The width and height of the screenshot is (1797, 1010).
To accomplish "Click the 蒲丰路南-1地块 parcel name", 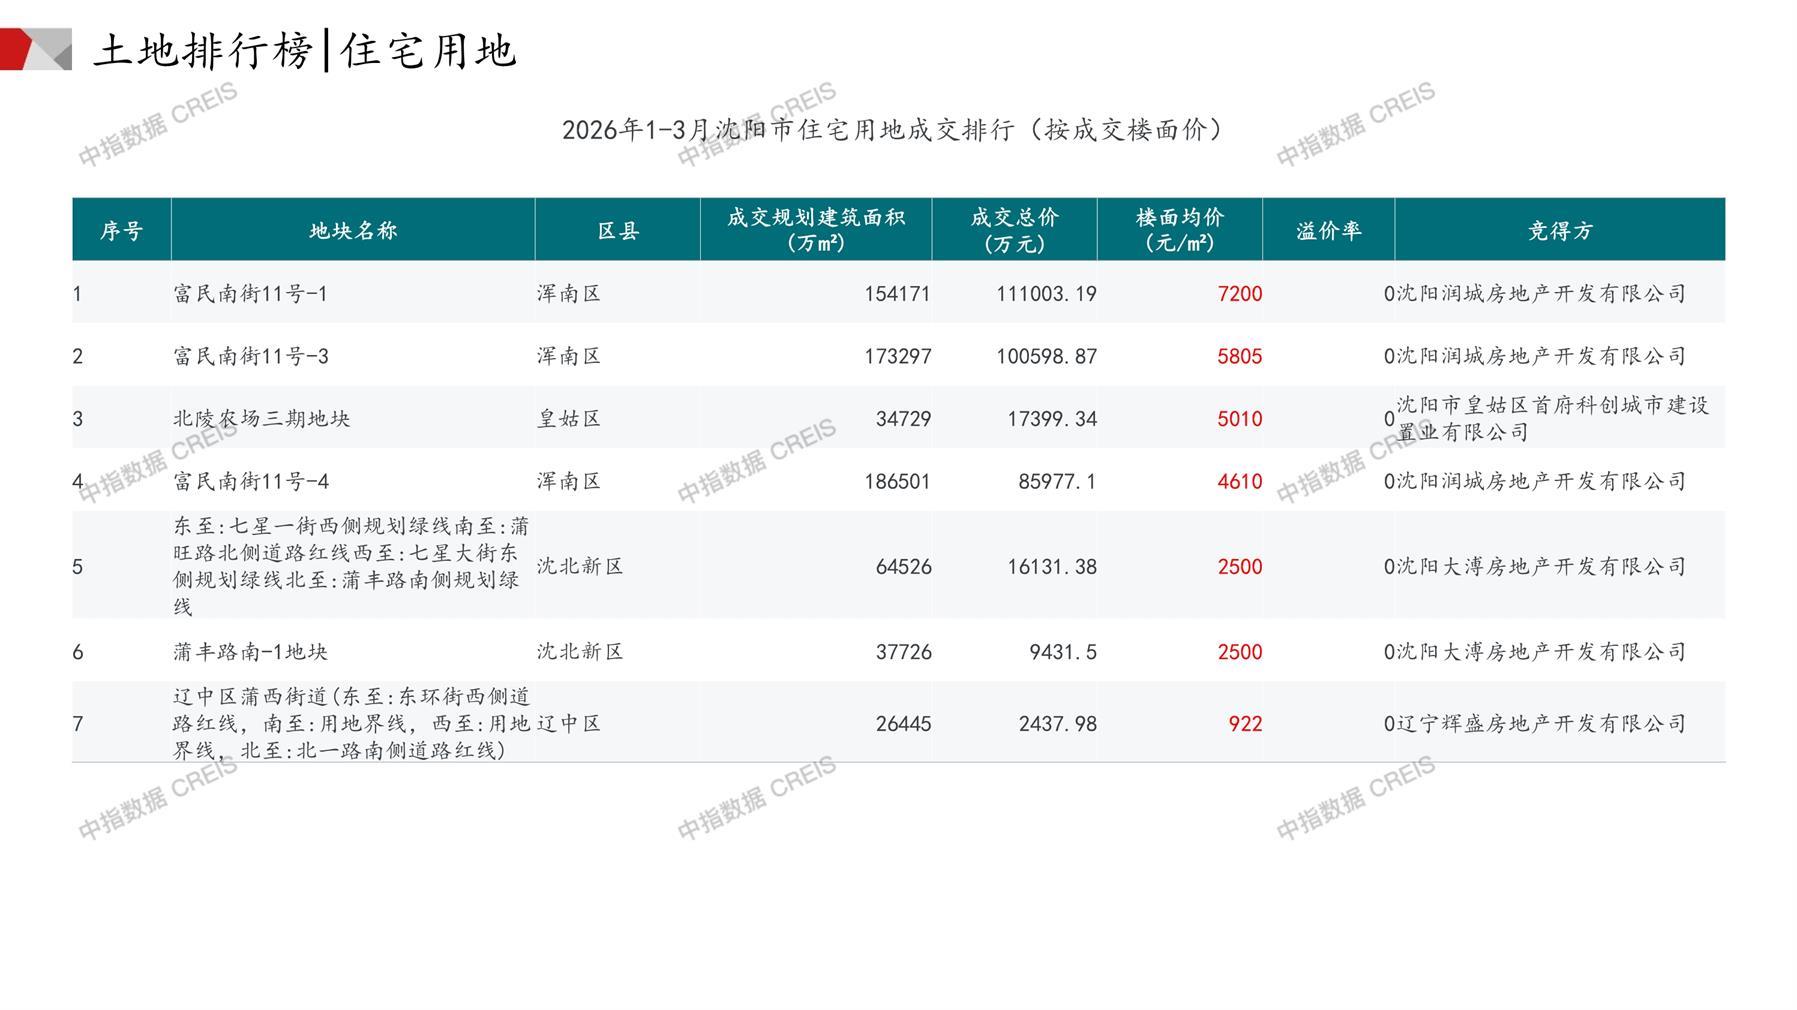I will (x=251, y=652).
